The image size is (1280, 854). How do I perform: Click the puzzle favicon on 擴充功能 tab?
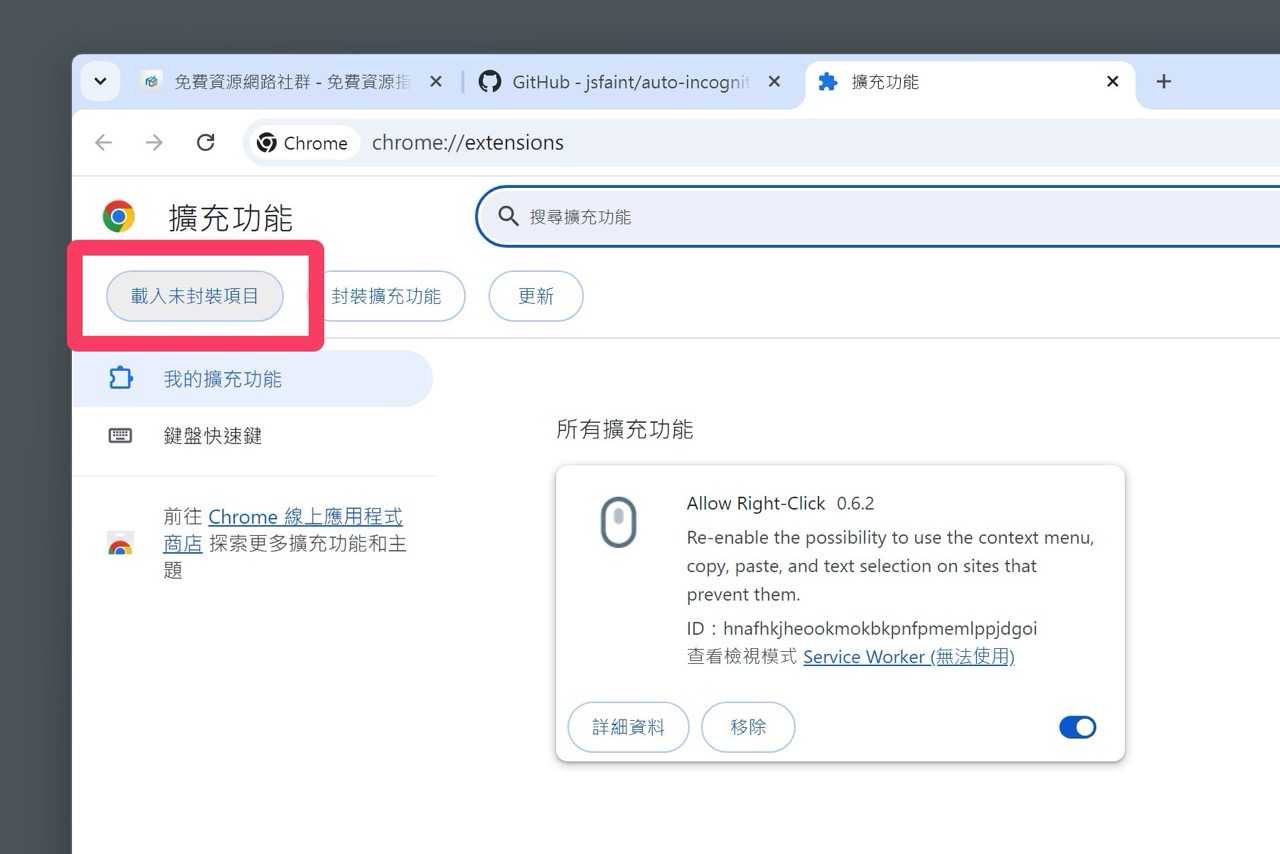coord(828,82)
